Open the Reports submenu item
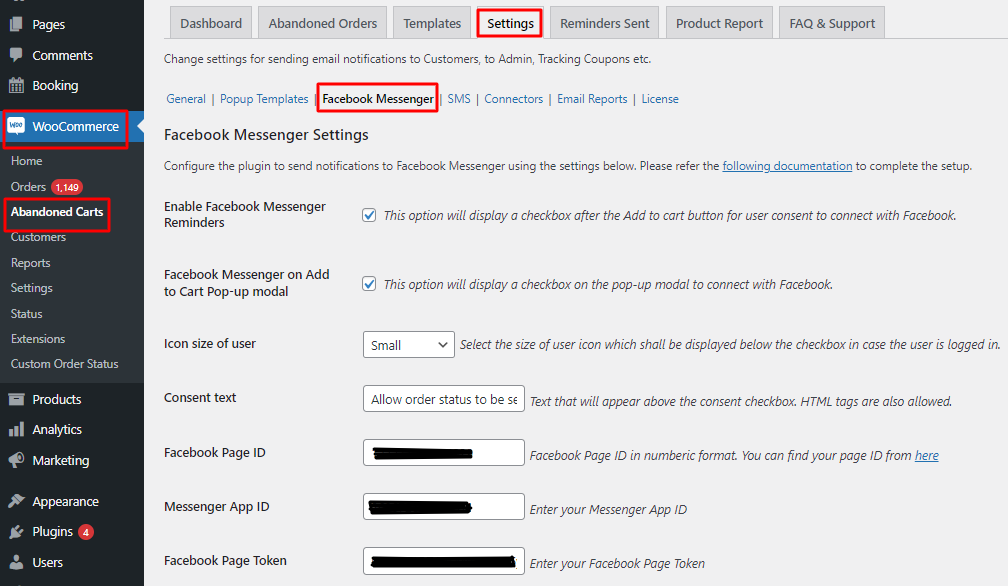 coord(30,263)
